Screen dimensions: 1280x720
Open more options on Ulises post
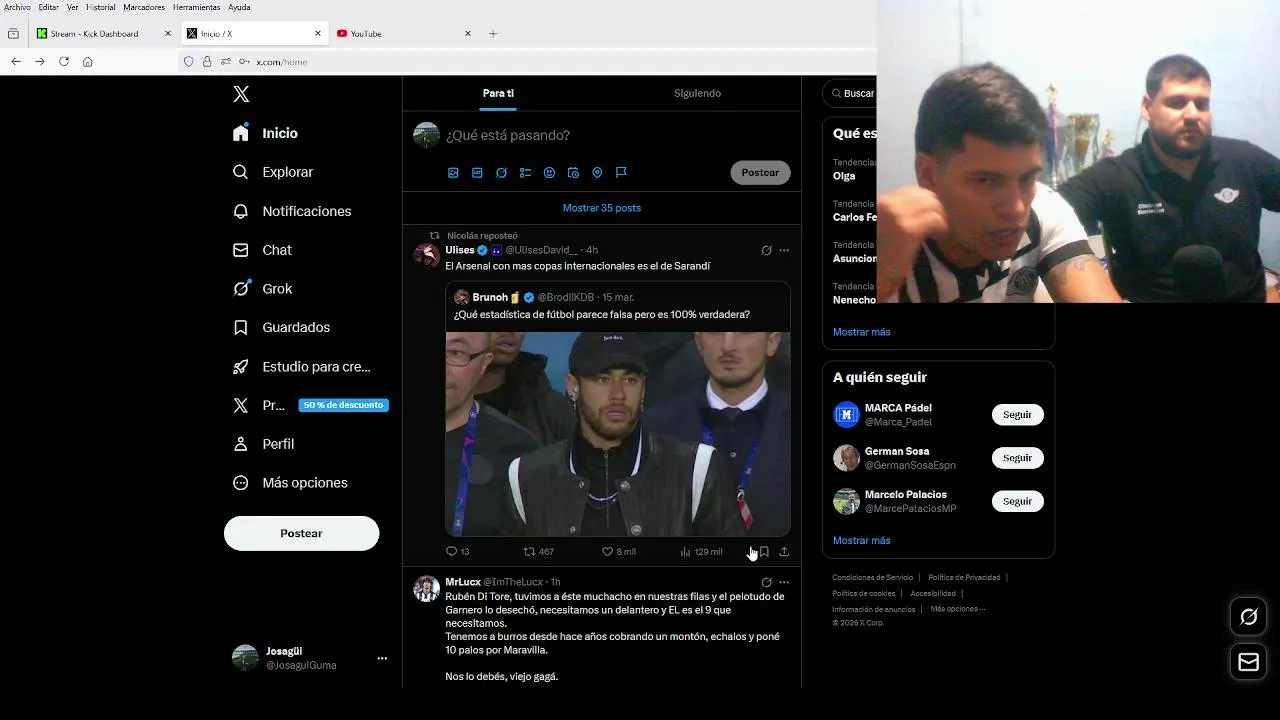coord(784,250)
